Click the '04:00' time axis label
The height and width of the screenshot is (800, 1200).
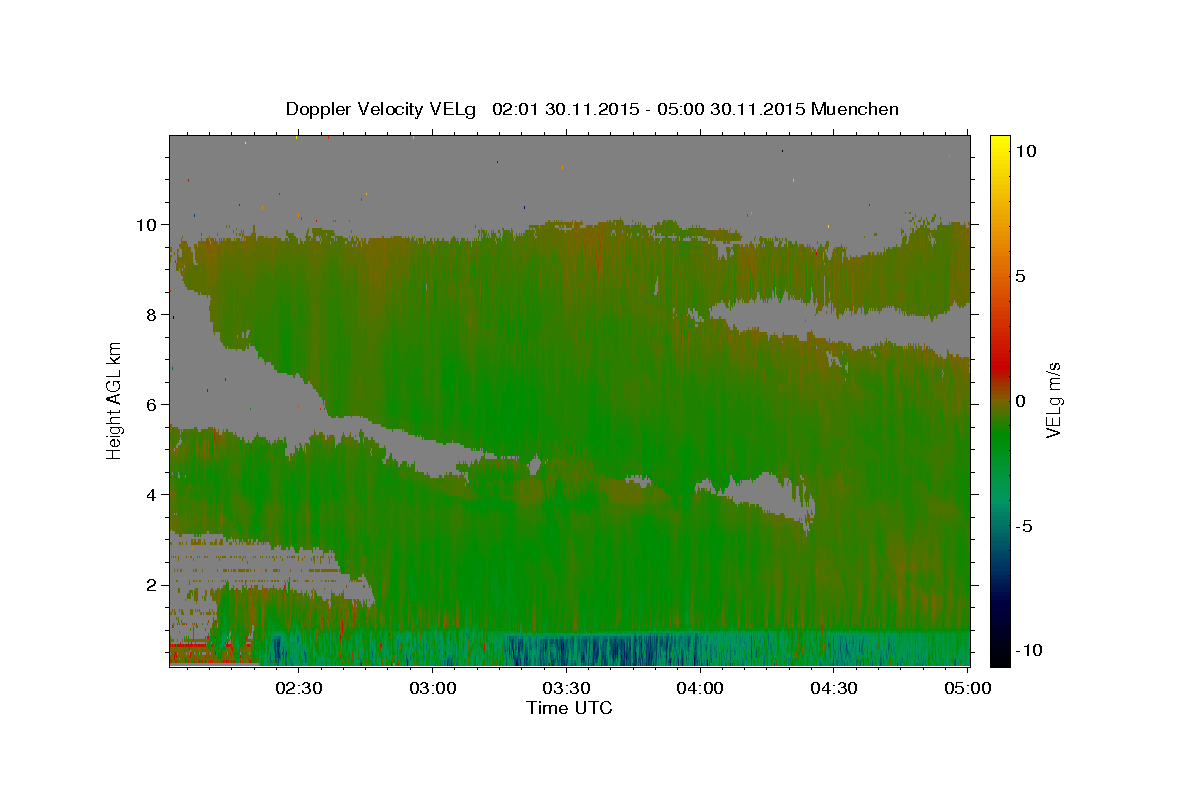[x=700, y=688]
